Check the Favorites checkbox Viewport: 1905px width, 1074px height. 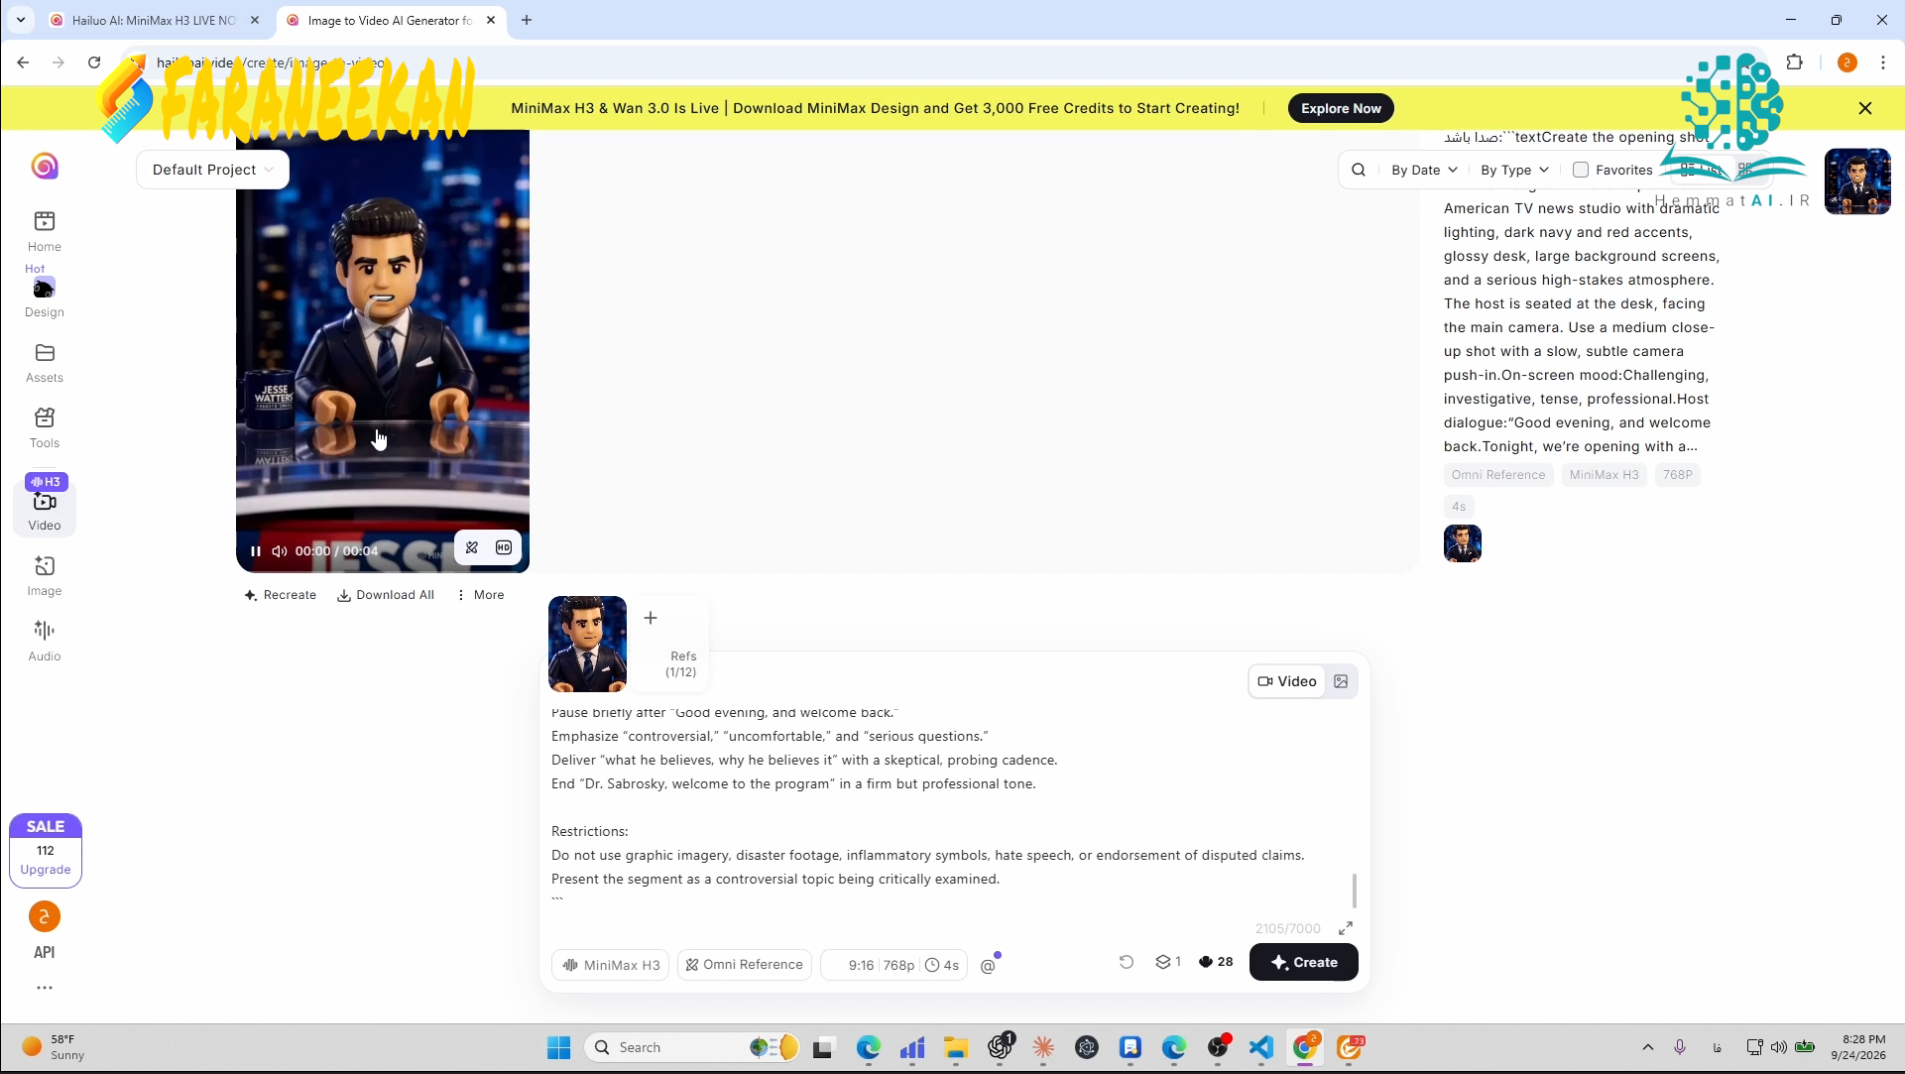[x=1580, y=170]
